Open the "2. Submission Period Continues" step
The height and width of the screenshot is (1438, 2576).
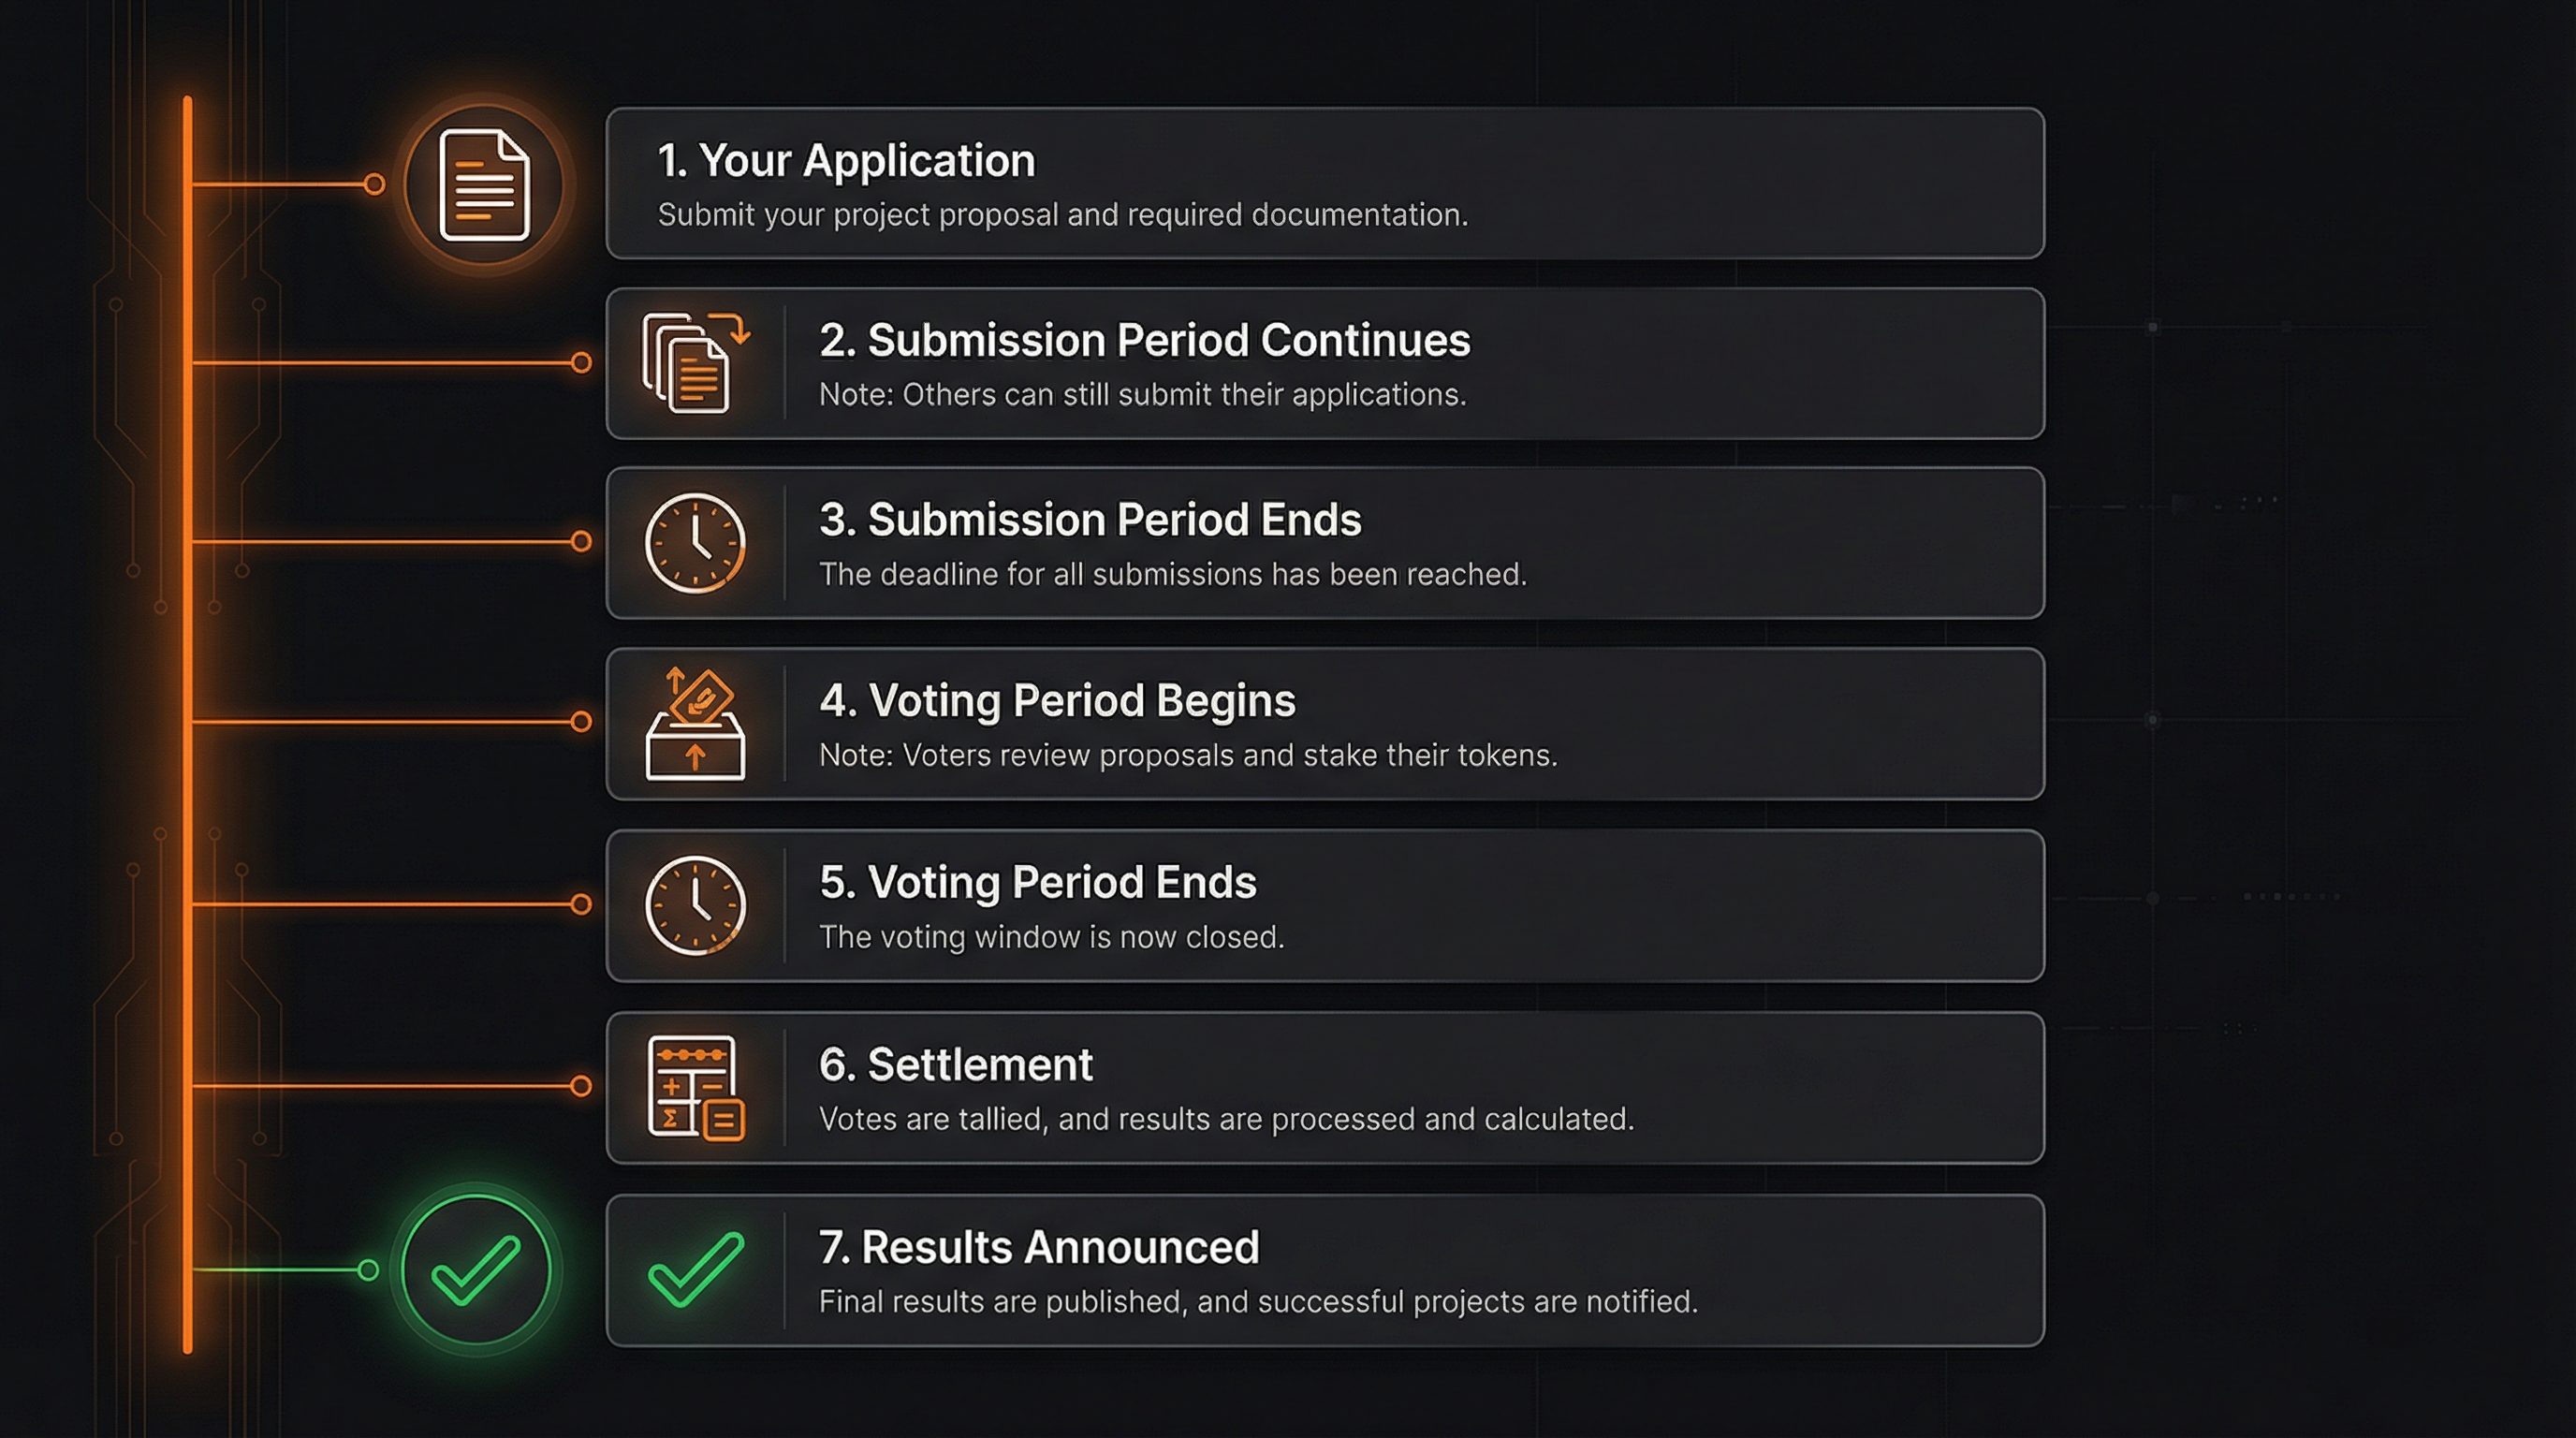point(1144,341)
